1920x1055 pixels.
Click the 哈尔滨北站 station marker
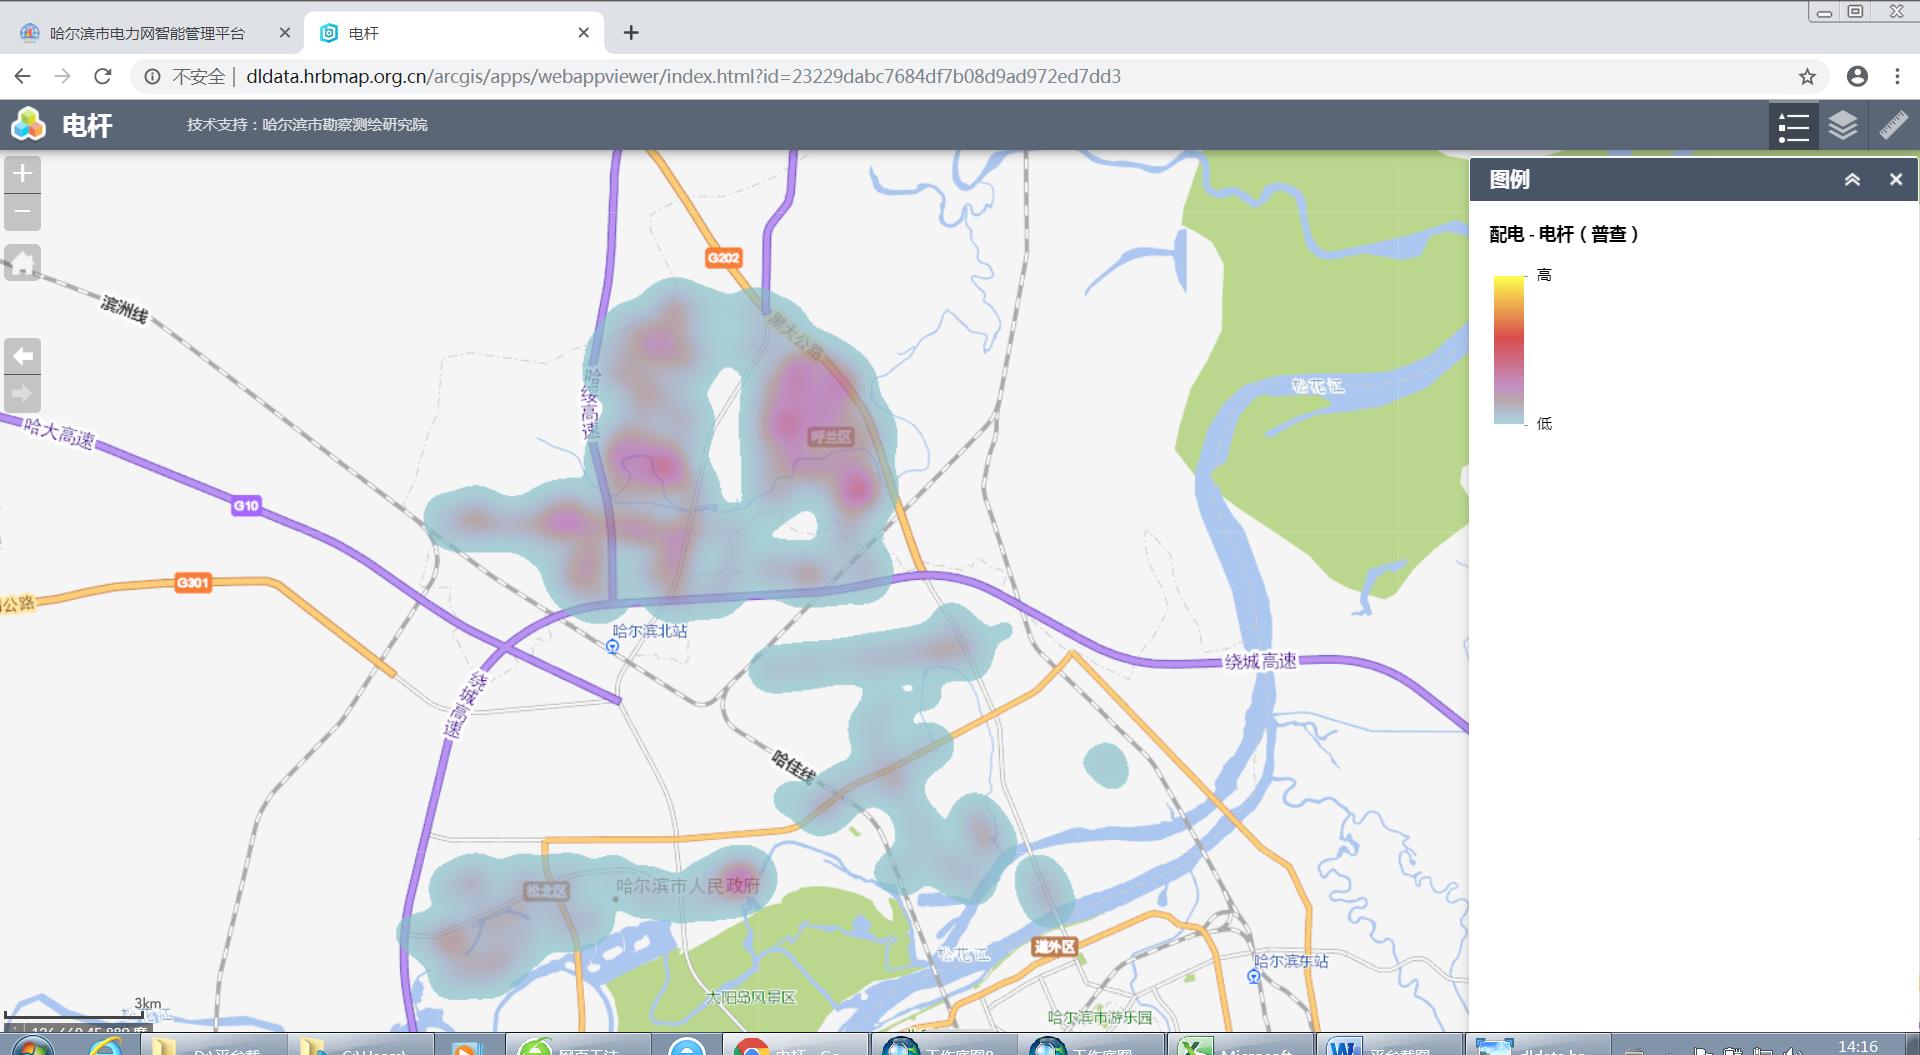[x=613, y=647]
